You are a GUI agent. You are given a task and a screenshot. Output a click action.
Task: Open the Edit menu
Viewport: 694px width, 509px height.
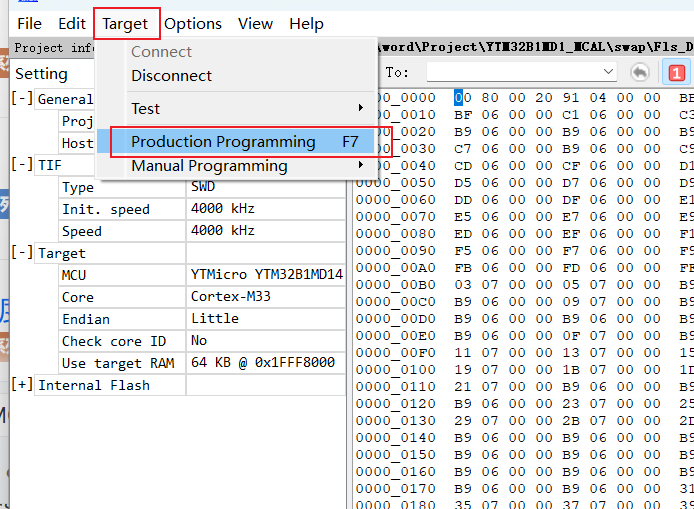[x=72, y=23]
